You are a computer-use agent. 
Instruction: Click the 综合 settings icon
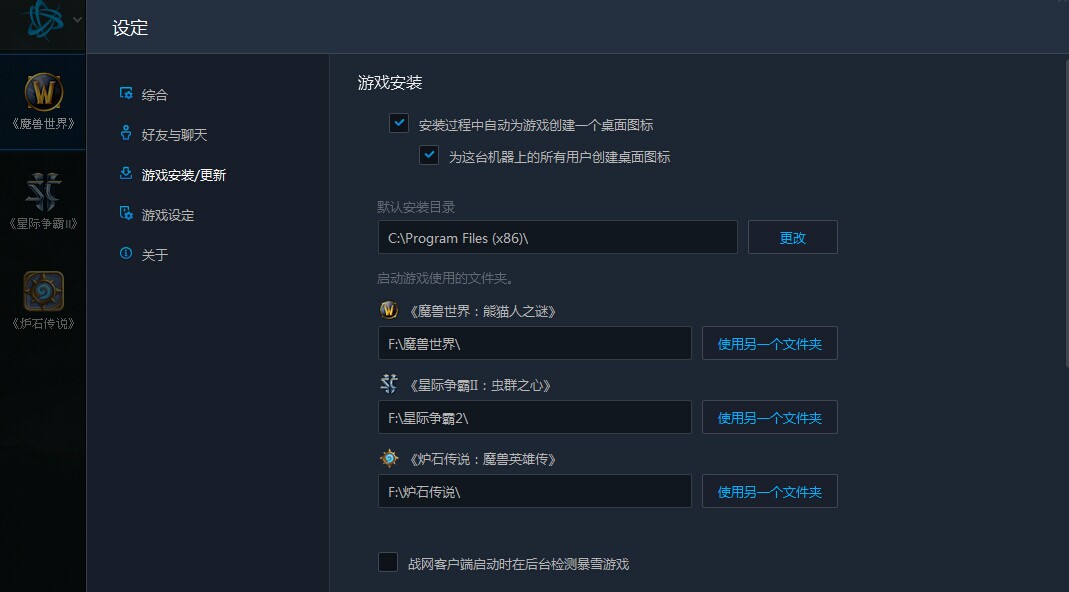tap(126, 93)
